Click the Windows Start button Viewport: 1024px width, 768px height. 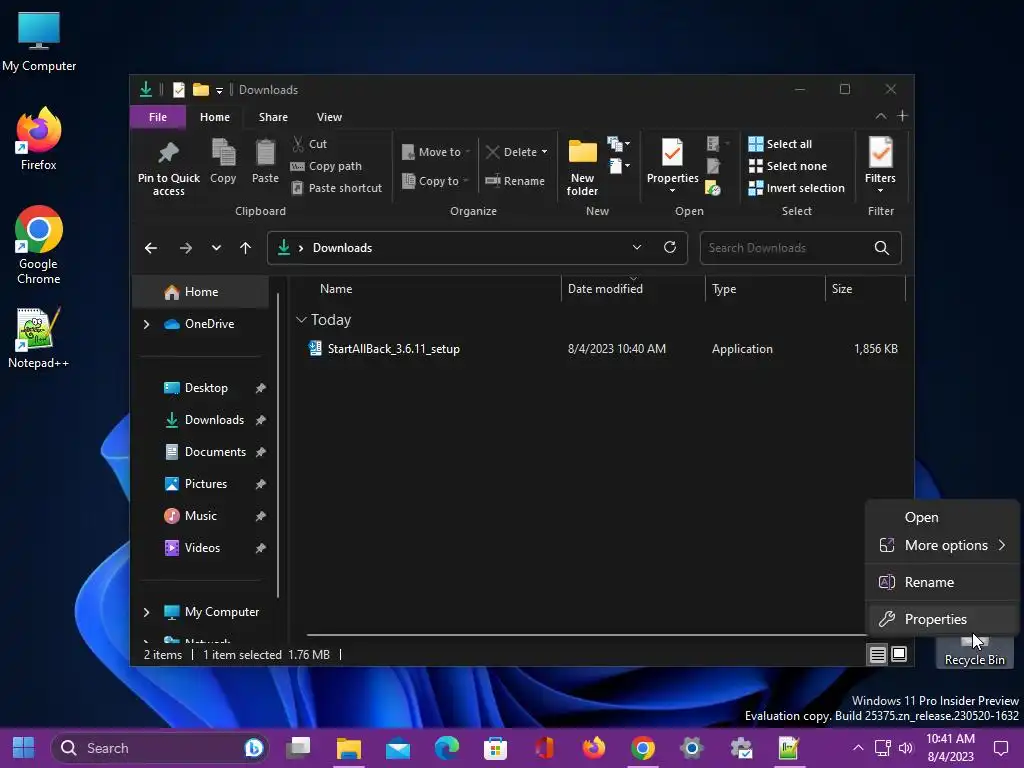click(x=24, y=748)
